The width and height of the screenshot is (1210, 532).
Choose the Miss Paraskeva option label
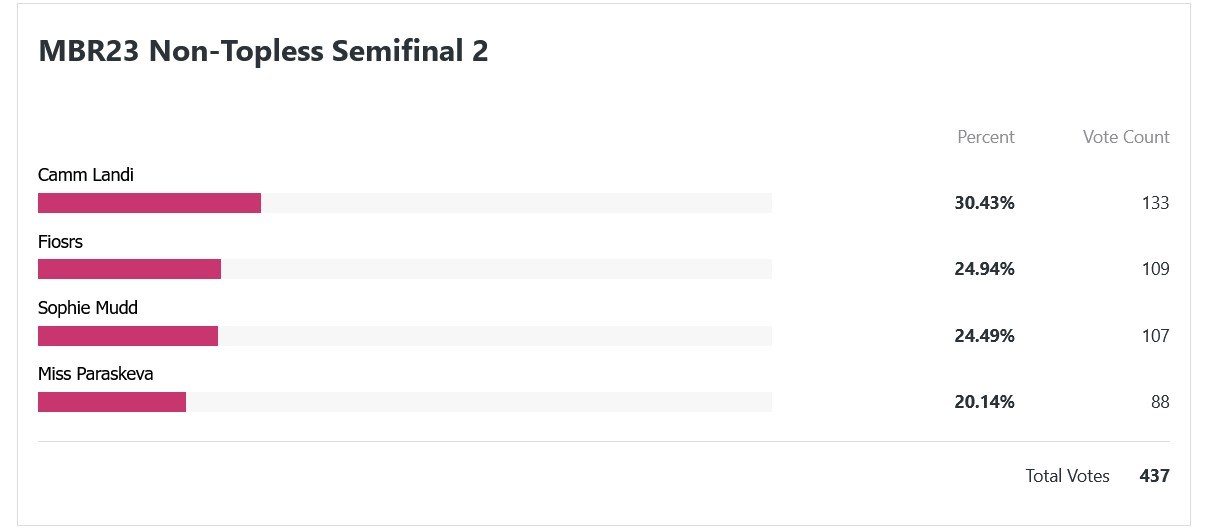(96, 374)
